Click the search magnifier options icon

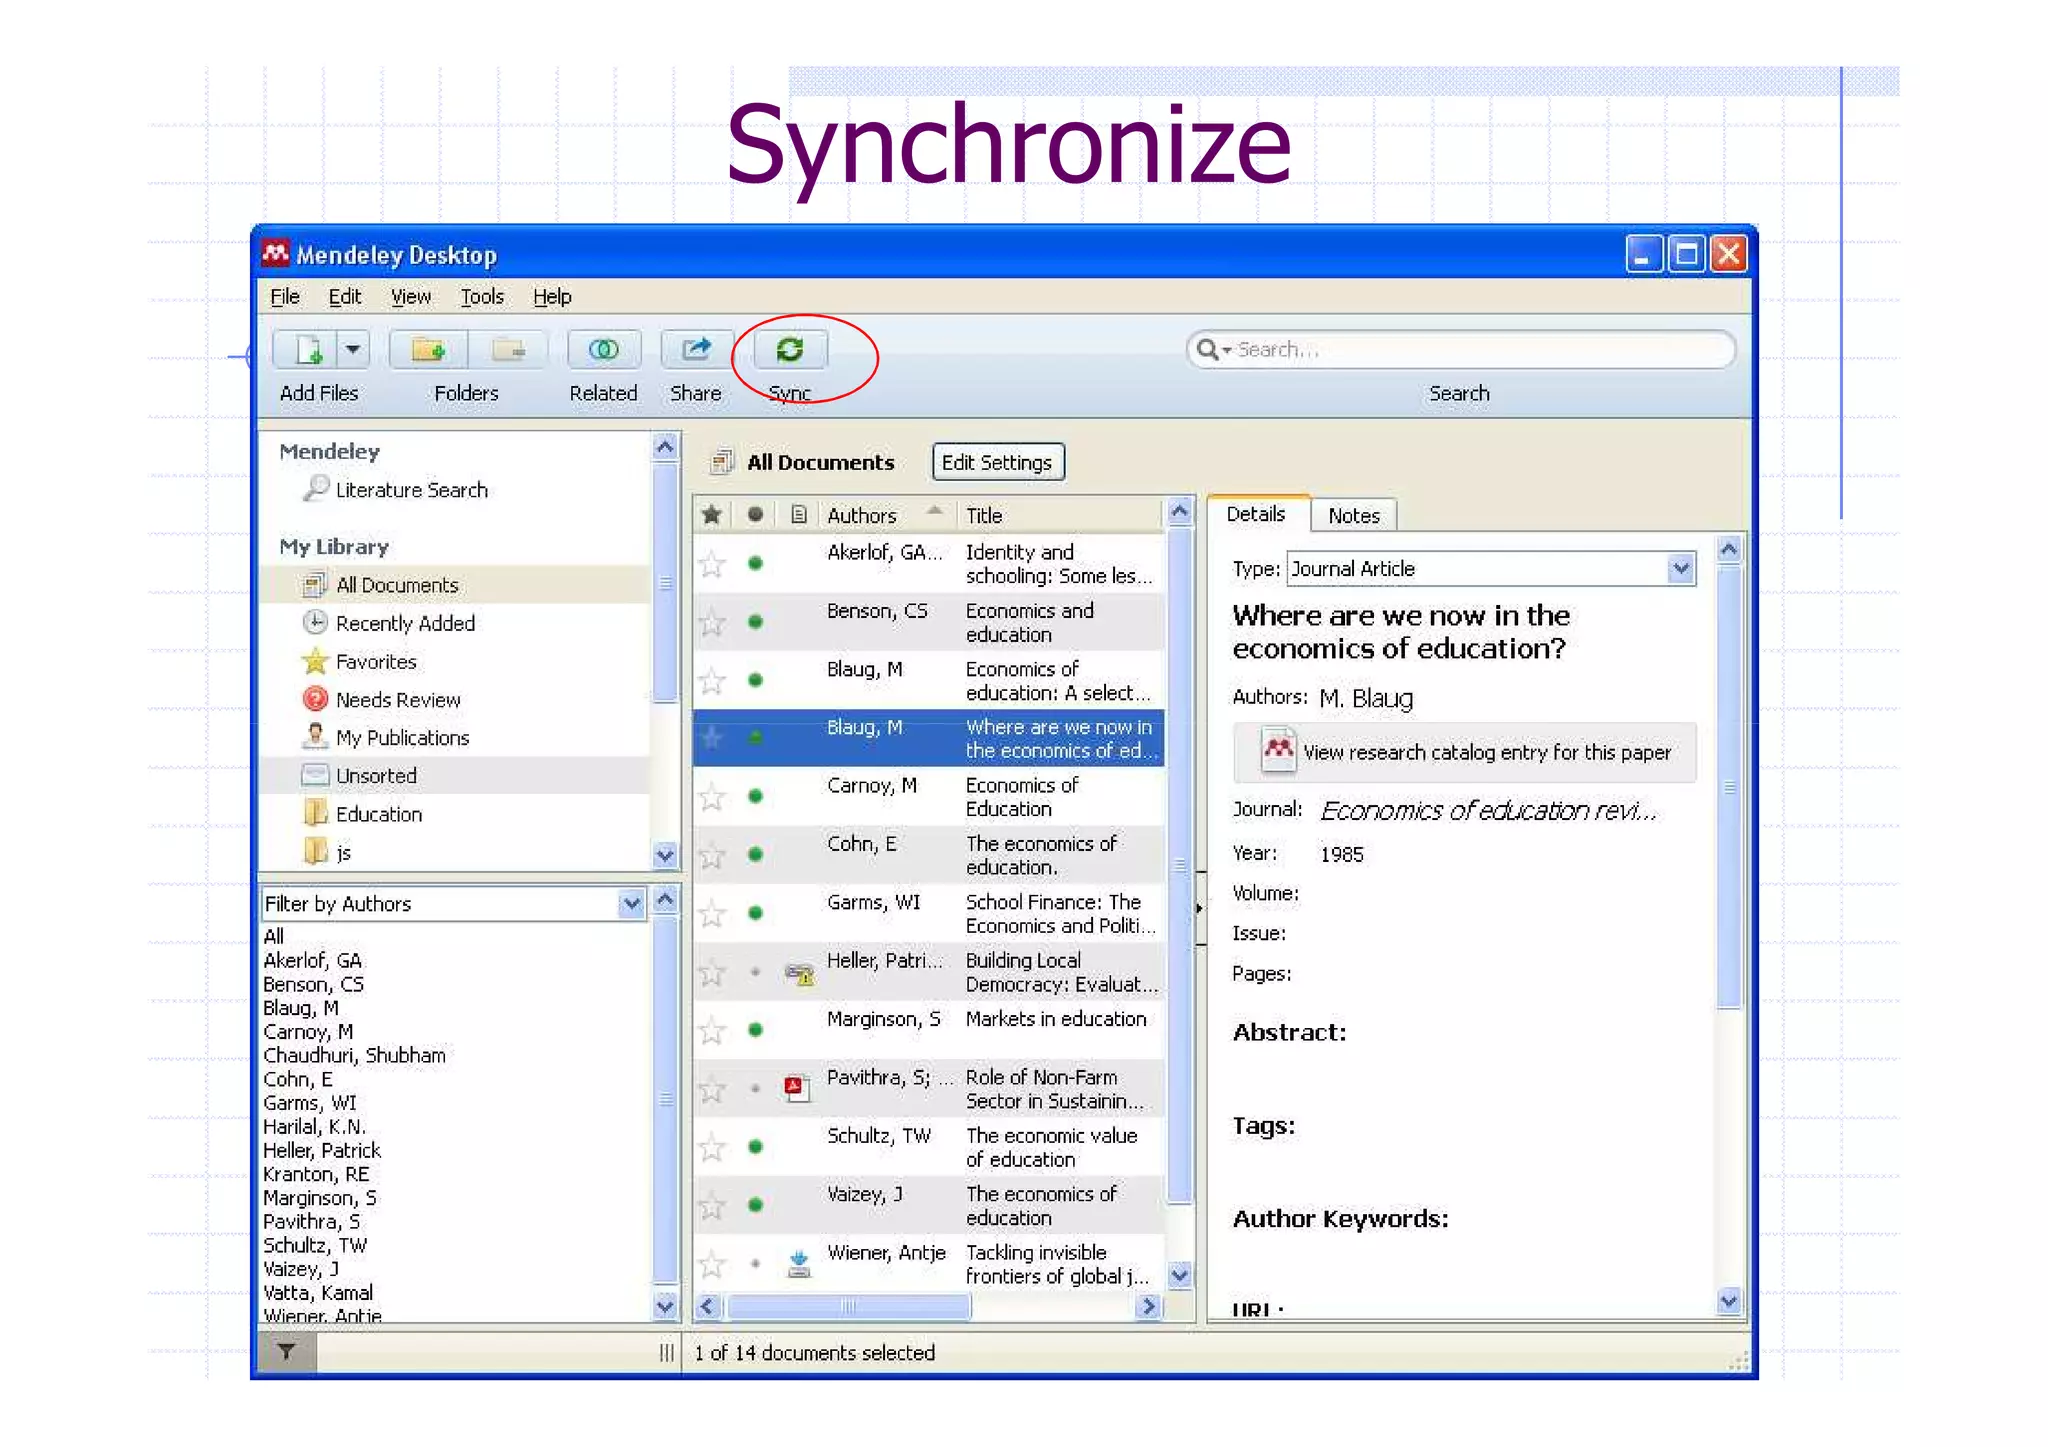[x=1212, y=350]
